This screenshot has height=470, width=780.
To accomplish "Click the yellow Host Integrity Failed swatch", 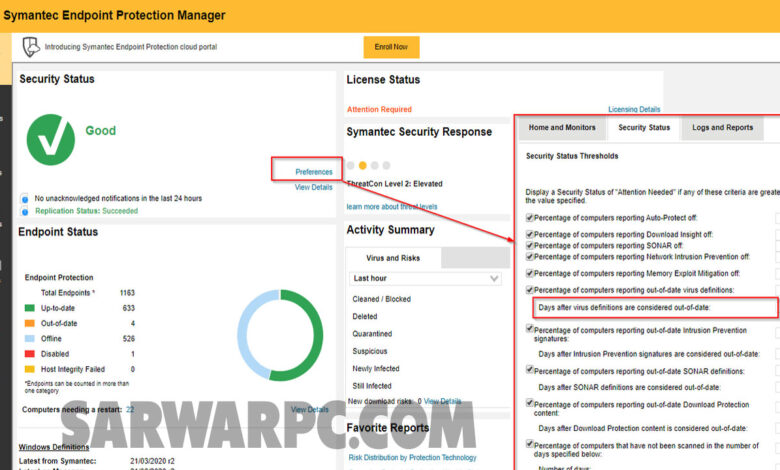I will pyautogui.click(x=30, y=369).
